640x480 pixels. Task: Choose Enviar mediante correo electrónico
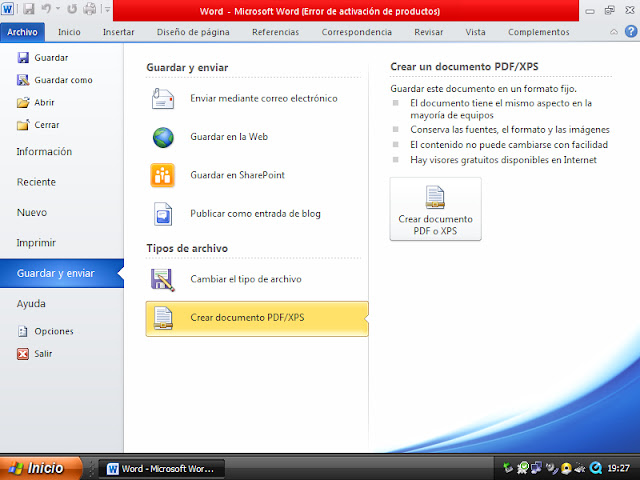pyautogui.click(x=264, y=98)
